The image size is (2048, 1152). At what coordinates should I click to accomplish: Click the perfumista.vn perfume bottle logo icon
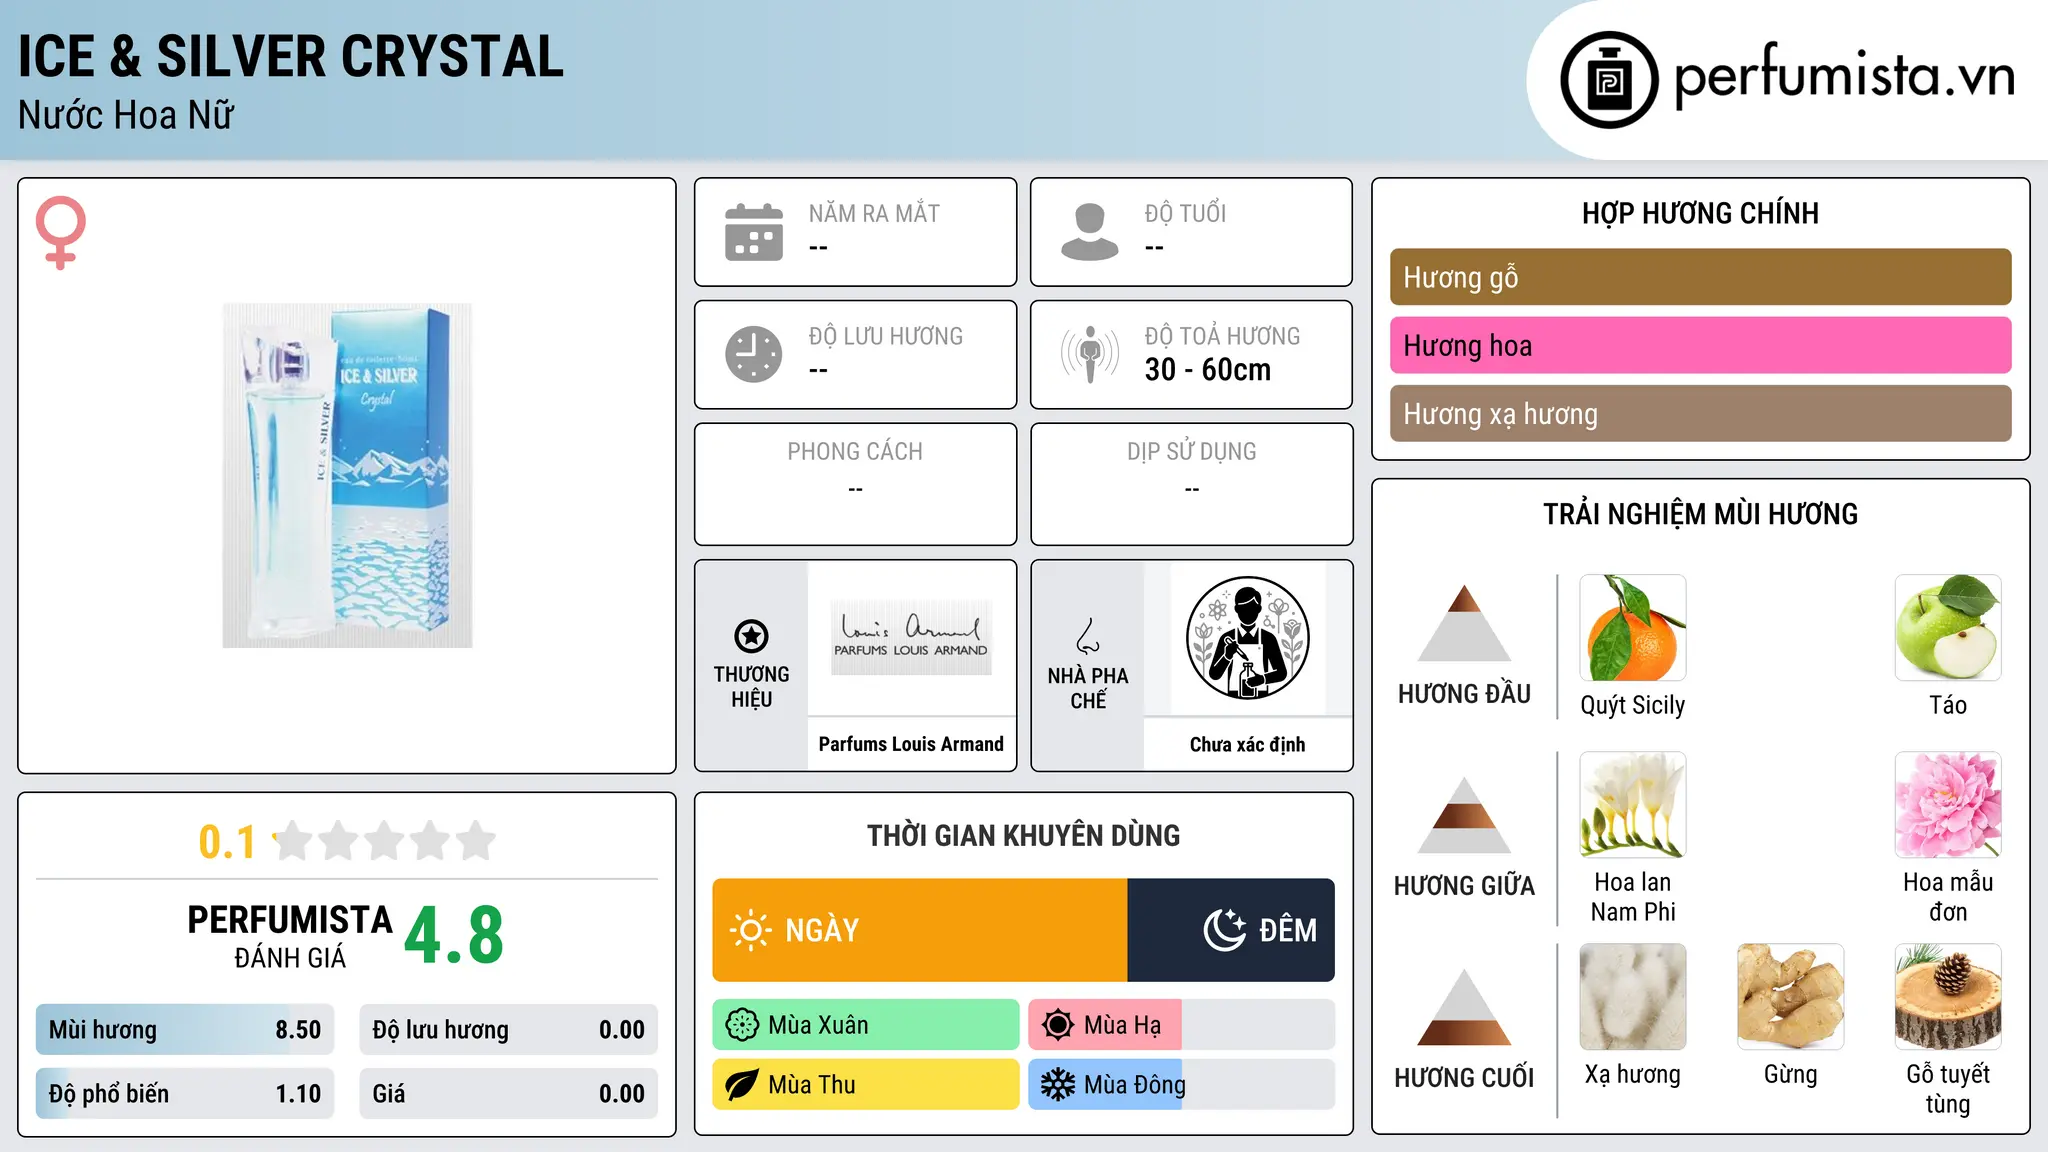pyautogui.click(x=1609, y=80)
